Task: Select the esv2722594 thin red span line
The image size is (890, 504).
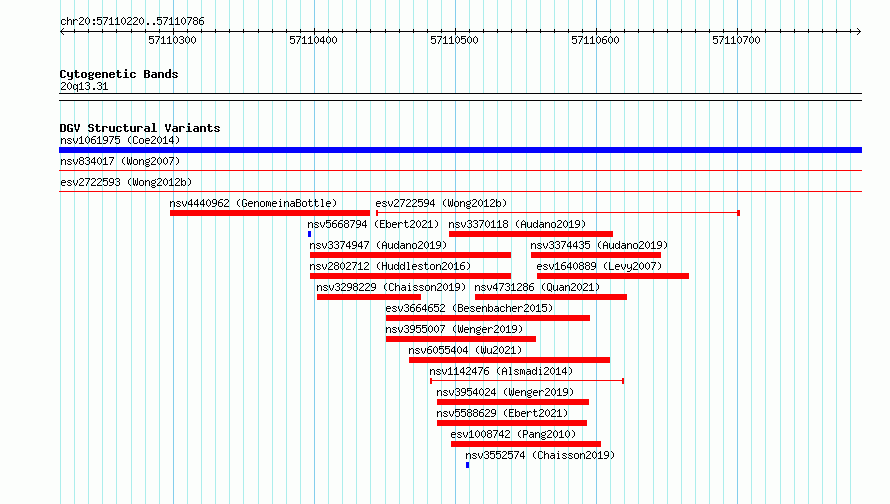Action: tap(558, 213)
